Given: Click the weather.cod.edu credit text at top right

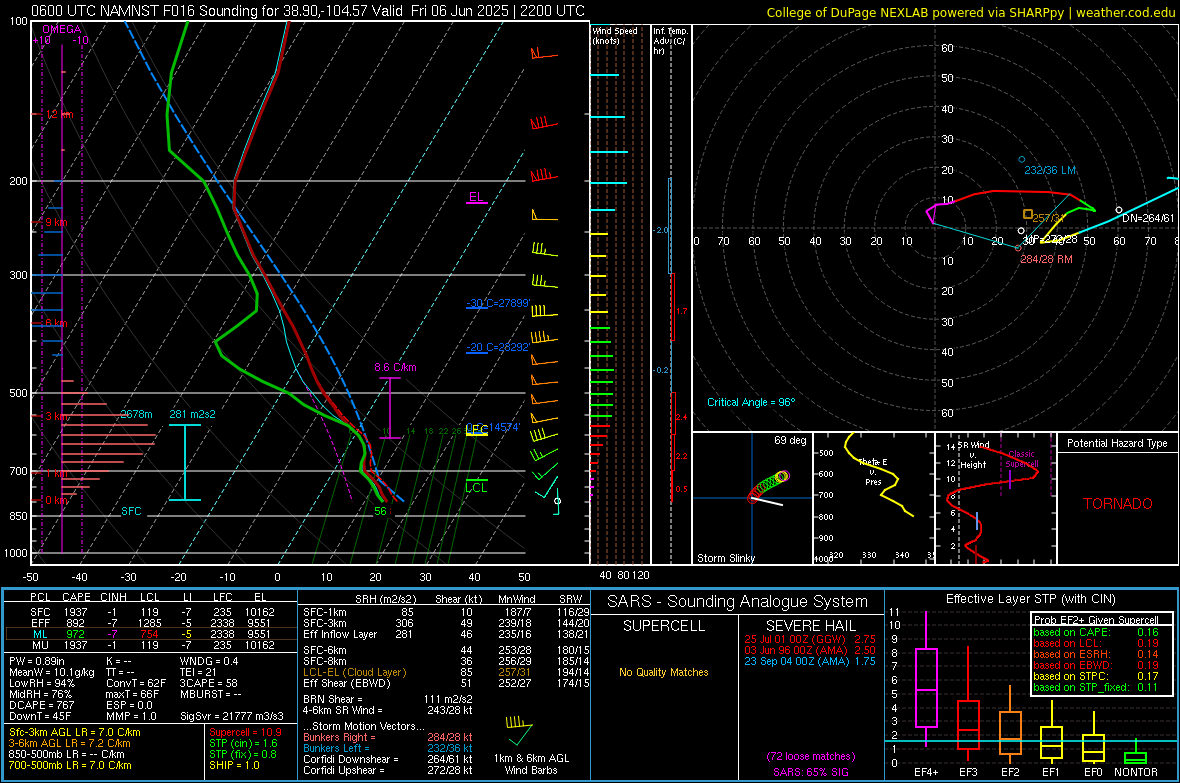Looking at the screenshot, I should (1125, 12).
